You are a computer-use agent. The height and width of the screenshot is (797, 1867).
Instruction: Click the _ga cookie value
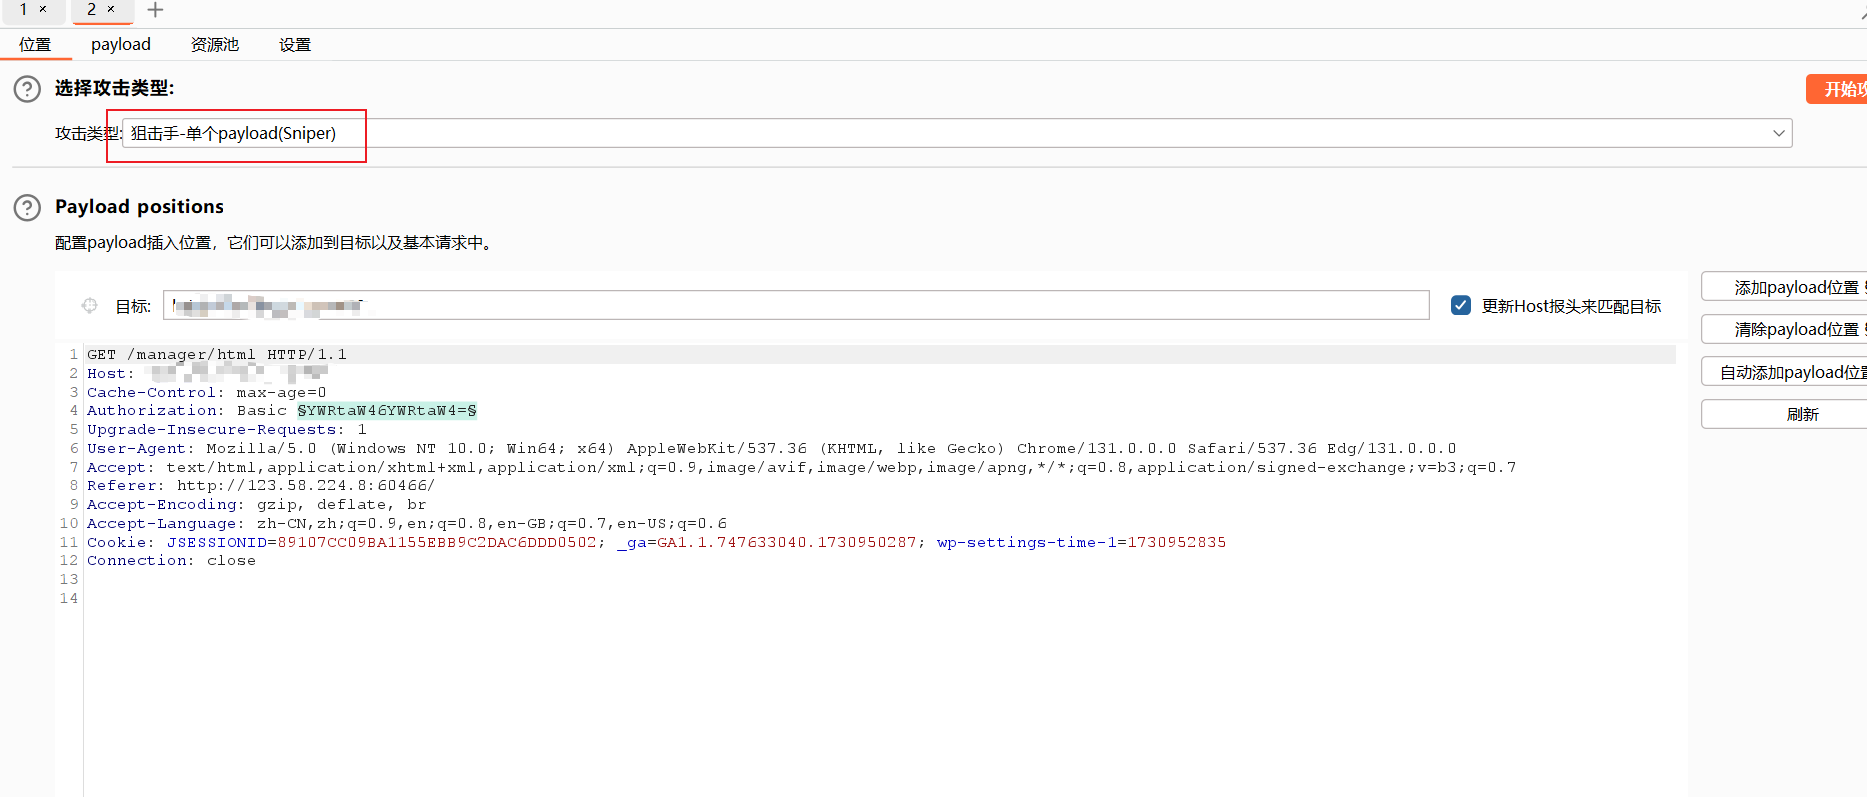787,543
